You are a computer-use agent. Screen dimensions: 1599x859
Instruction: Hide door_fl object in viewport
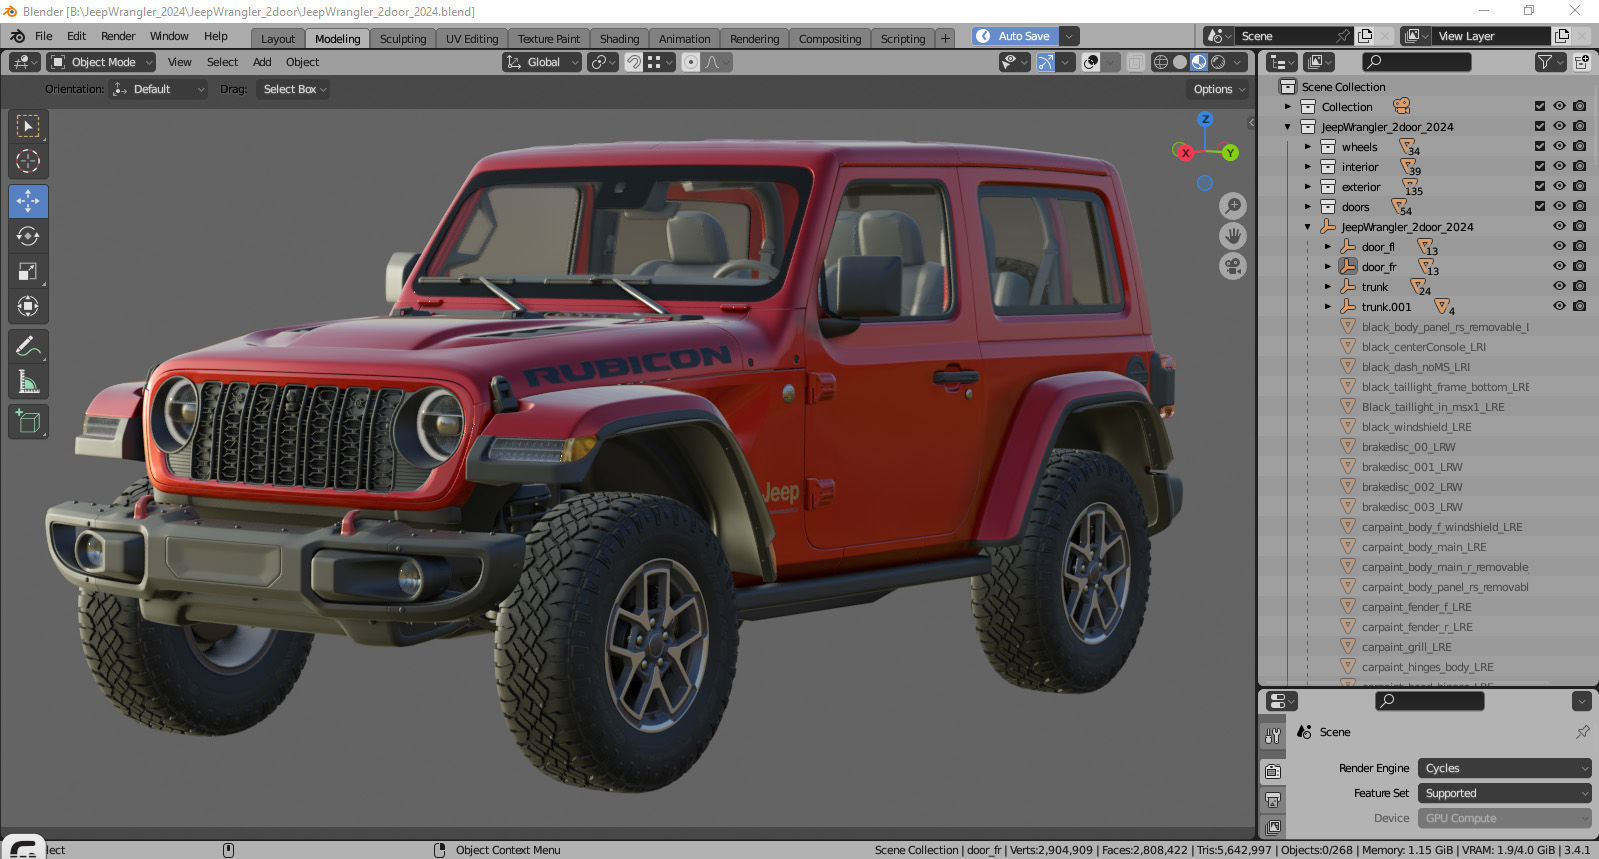[1559, 246]
